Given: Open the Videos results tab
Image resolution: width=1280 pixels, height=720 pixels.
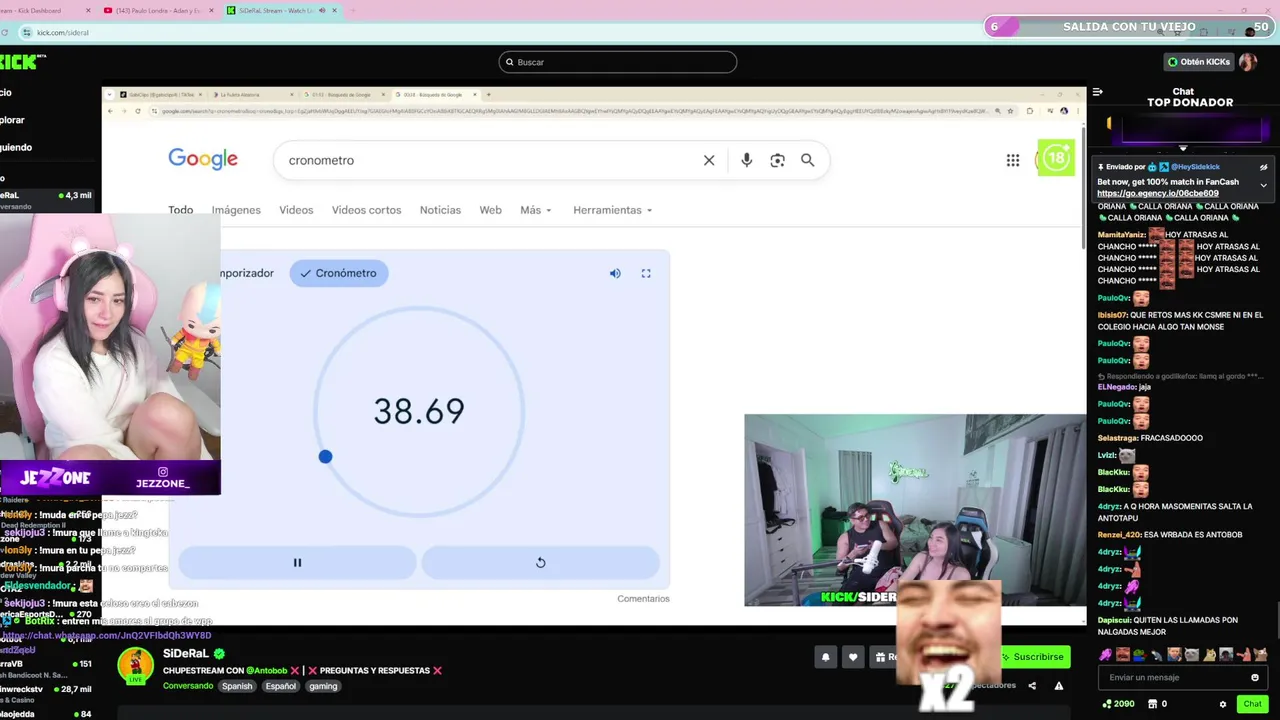Looking at the screenshot, I should (x=296, y=210).
